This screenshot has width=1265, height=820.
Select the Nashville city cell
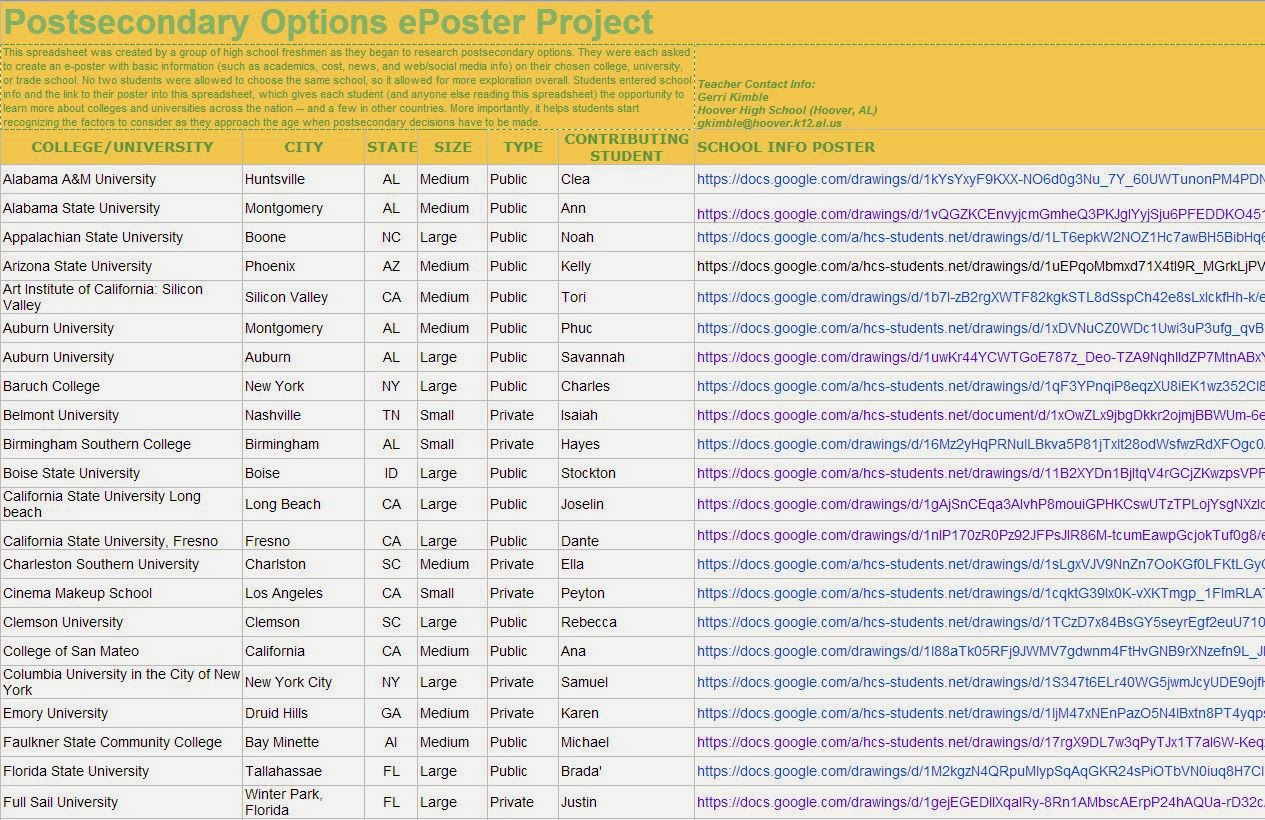[304, 415]
